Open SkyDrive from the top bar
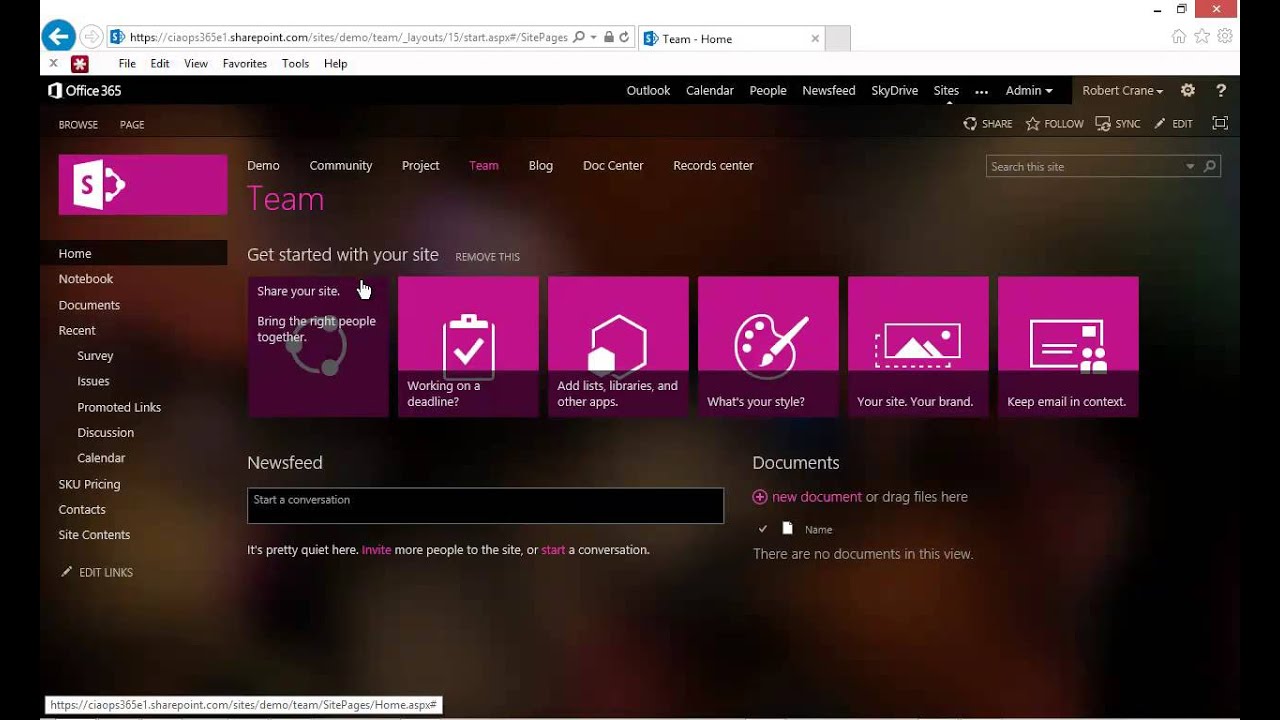Screen dimensions: 1280x720 click(x=894, y=90)
